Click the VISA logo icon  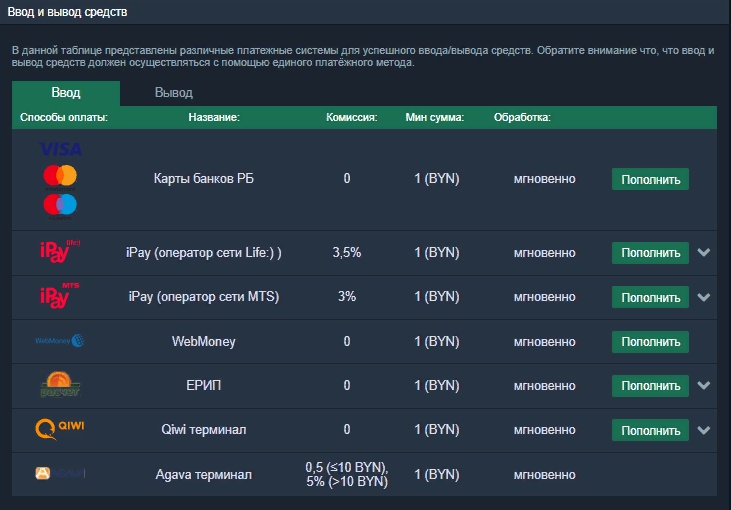point(61,149)
